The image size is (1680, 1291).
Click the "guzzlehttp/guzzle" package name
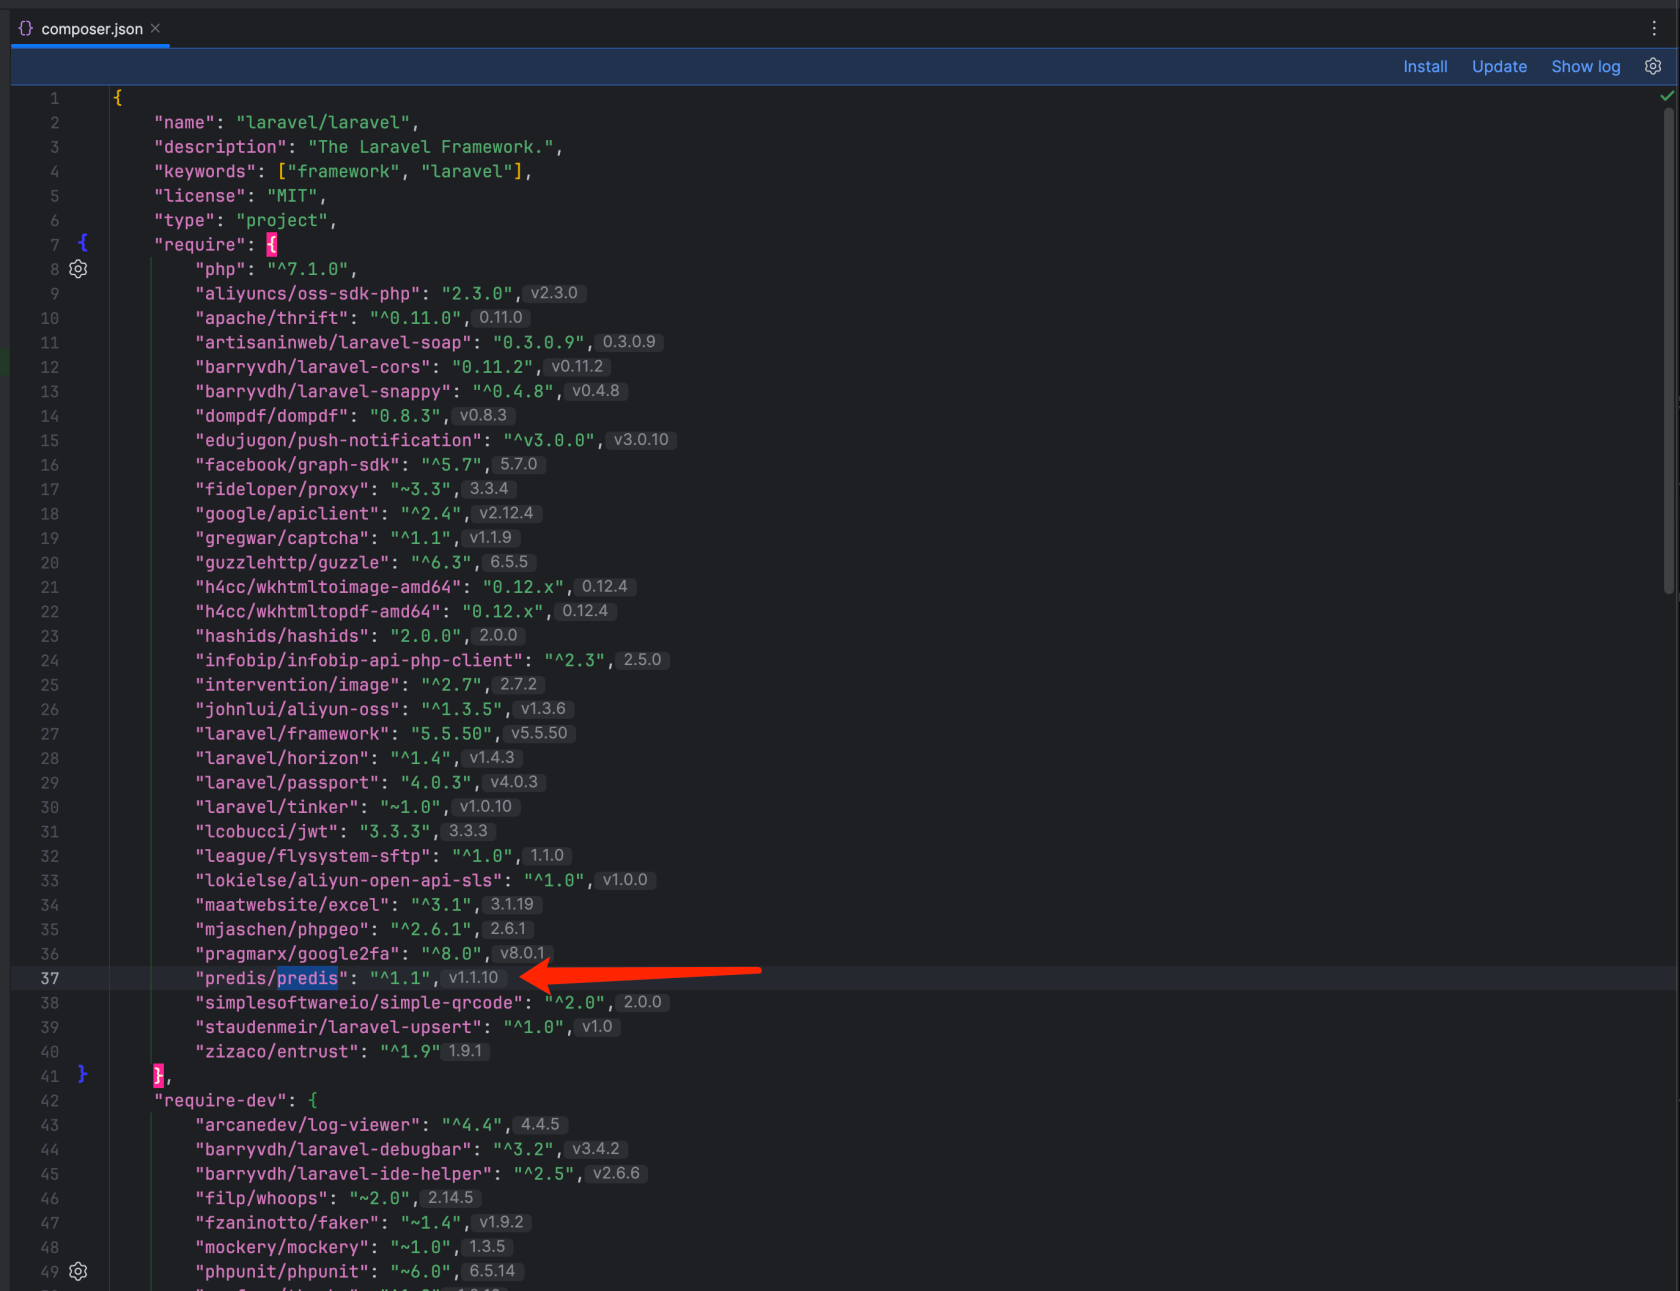(292, 562)
